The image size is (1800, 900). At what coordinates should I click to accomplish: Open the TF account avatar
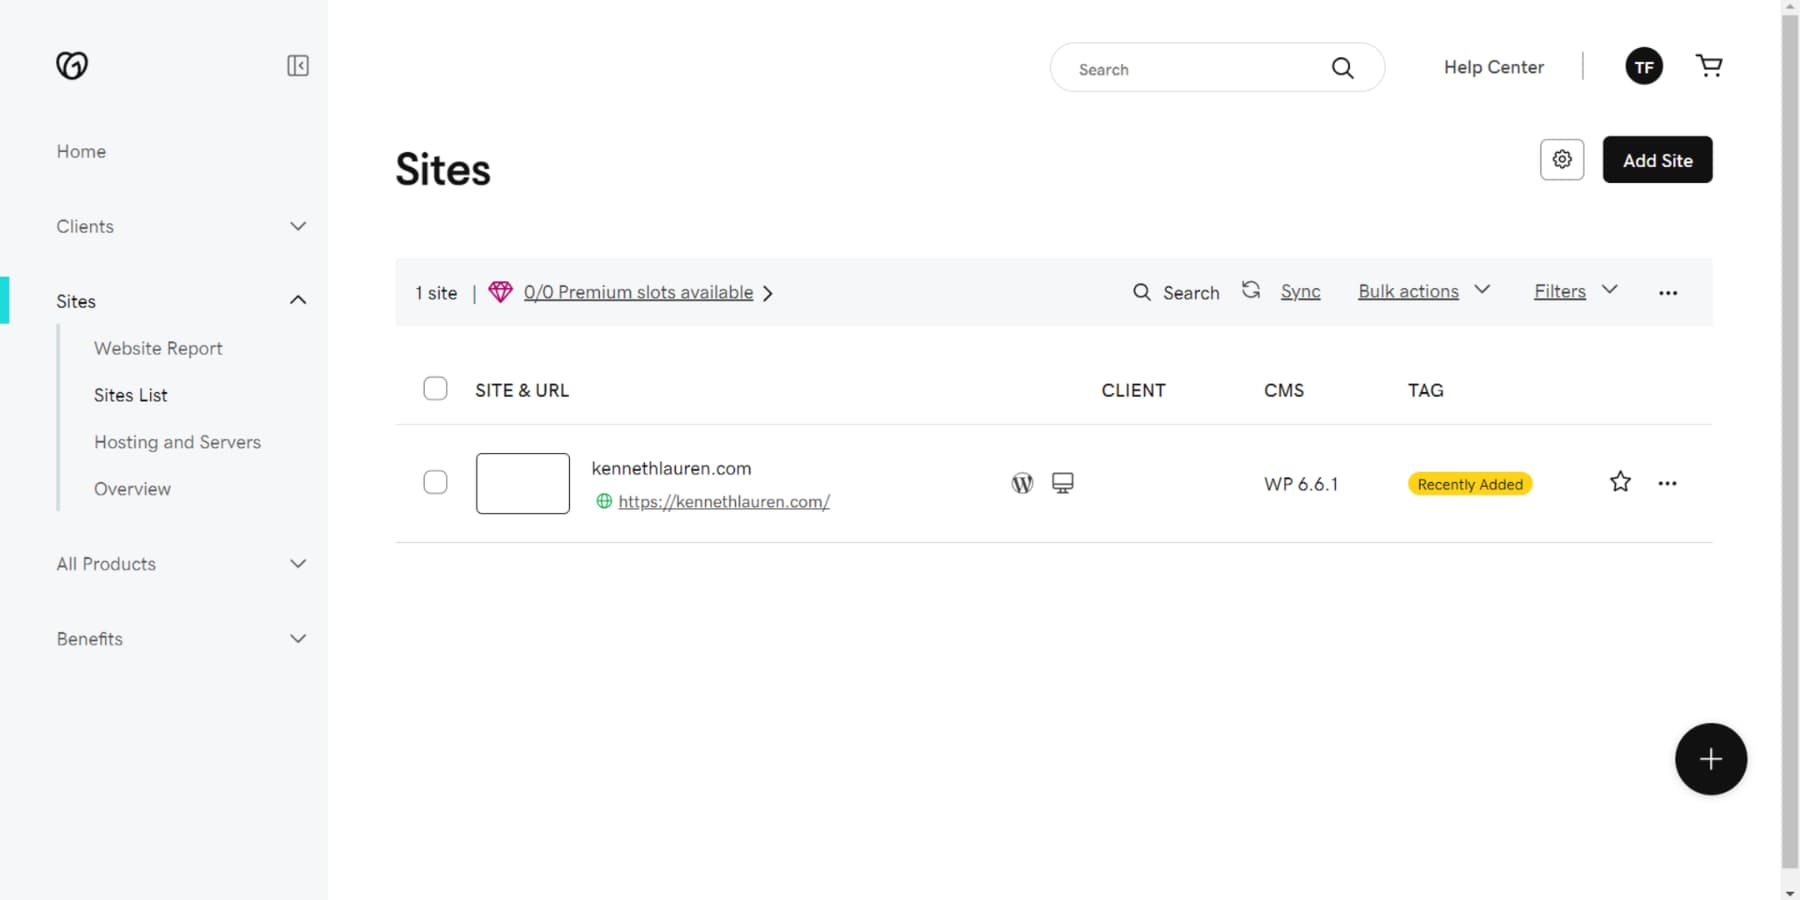[1644, 66]
